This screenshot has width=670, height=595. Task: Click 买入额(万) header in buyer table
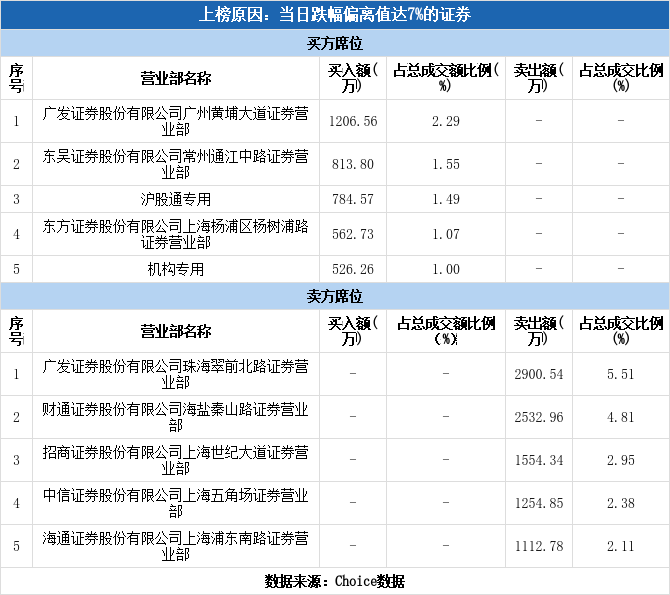coord(353,78)
